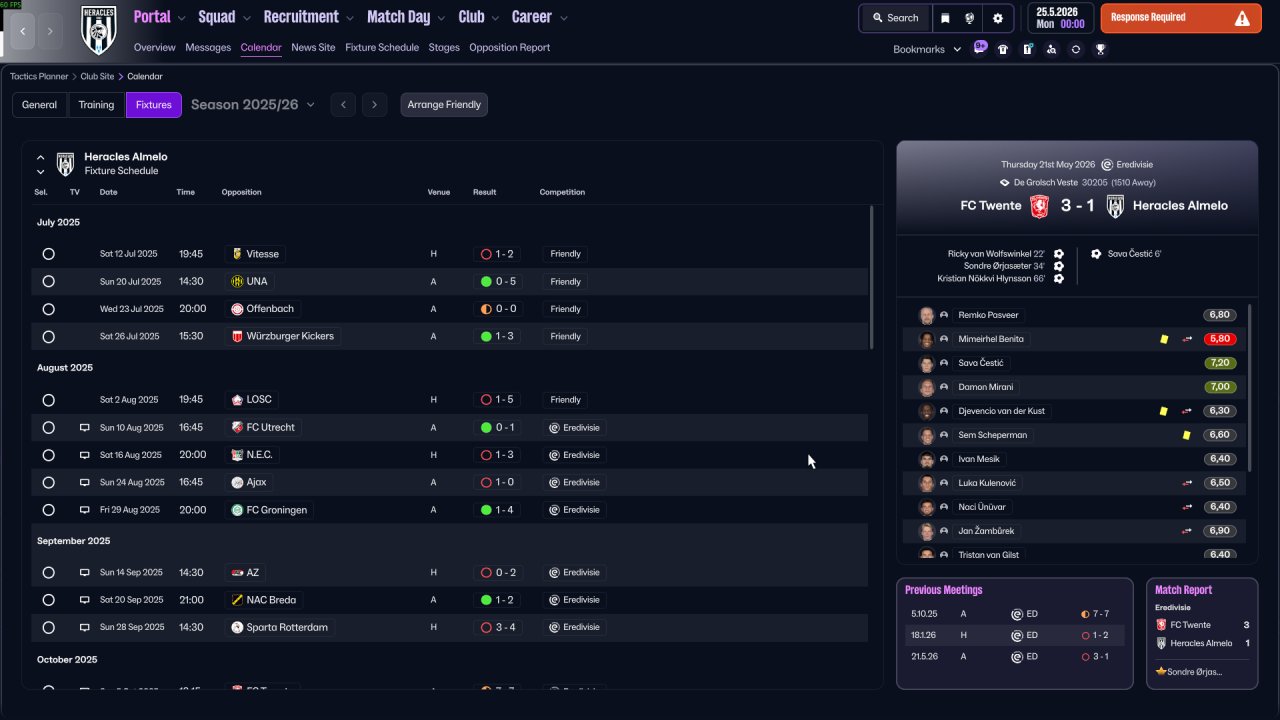
Task: Open the 9+ notifications speech bubble
Action: 980,47
